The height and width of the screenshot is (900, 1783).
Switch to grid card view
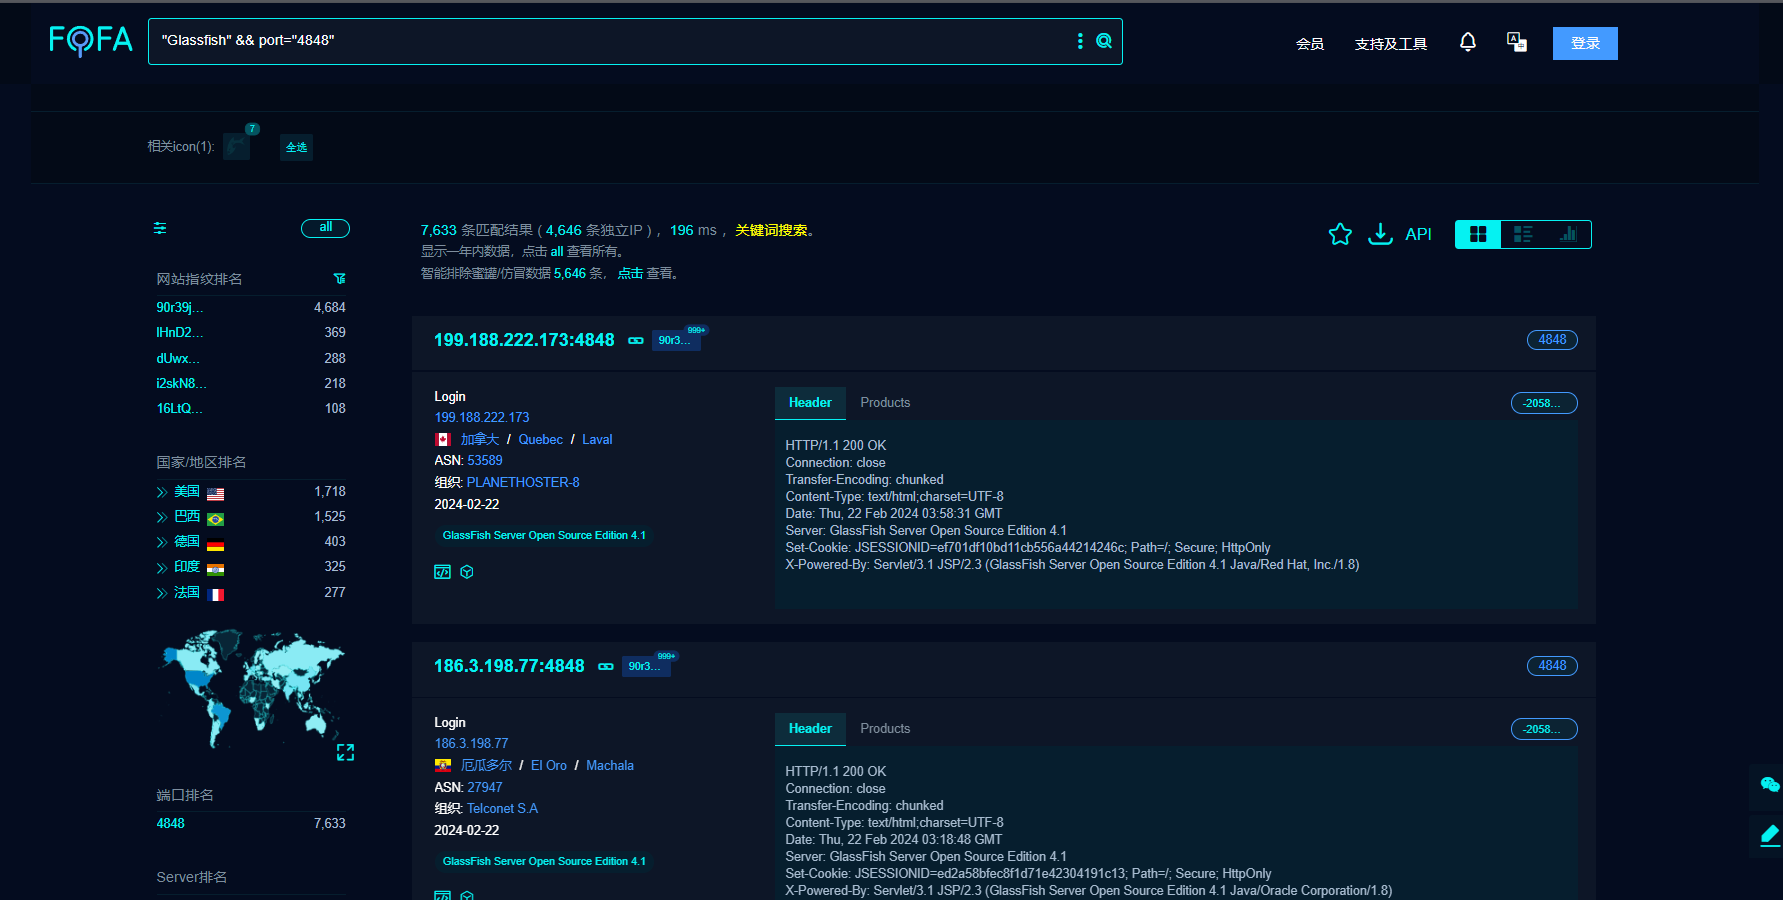click(1478, 234)
